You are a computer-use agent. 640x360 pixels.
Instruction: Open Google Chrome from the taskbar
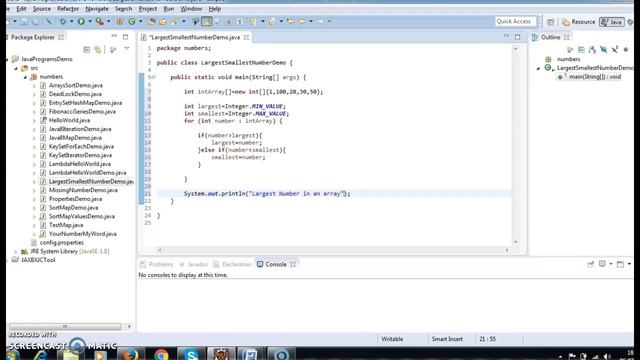[161, 354]
